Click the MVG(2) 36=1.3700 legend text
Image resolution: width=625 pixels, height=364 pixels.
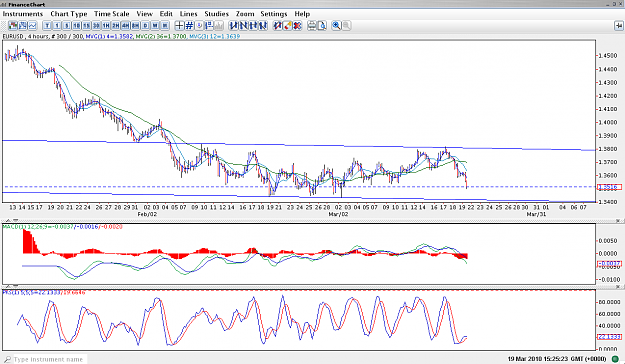point(161,36)
